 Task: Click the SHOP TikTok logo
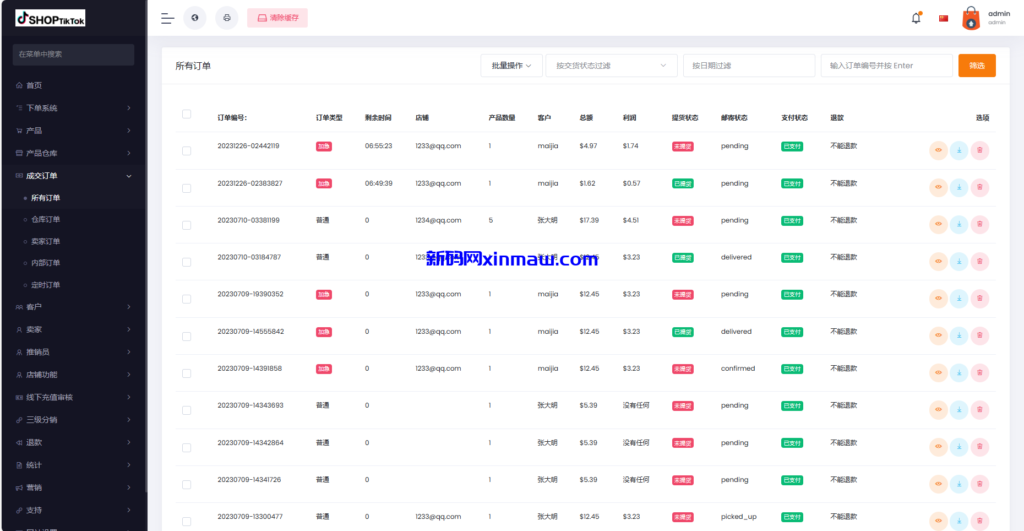(50, 18)
